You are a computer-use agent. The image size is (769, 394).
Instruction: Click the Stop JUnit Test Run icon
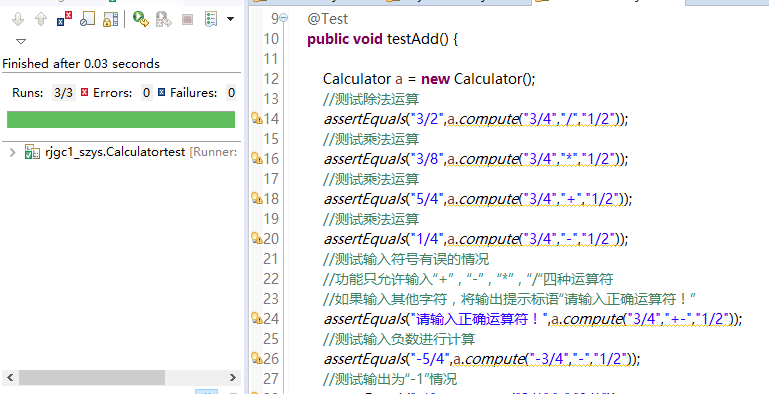[187, 19]
